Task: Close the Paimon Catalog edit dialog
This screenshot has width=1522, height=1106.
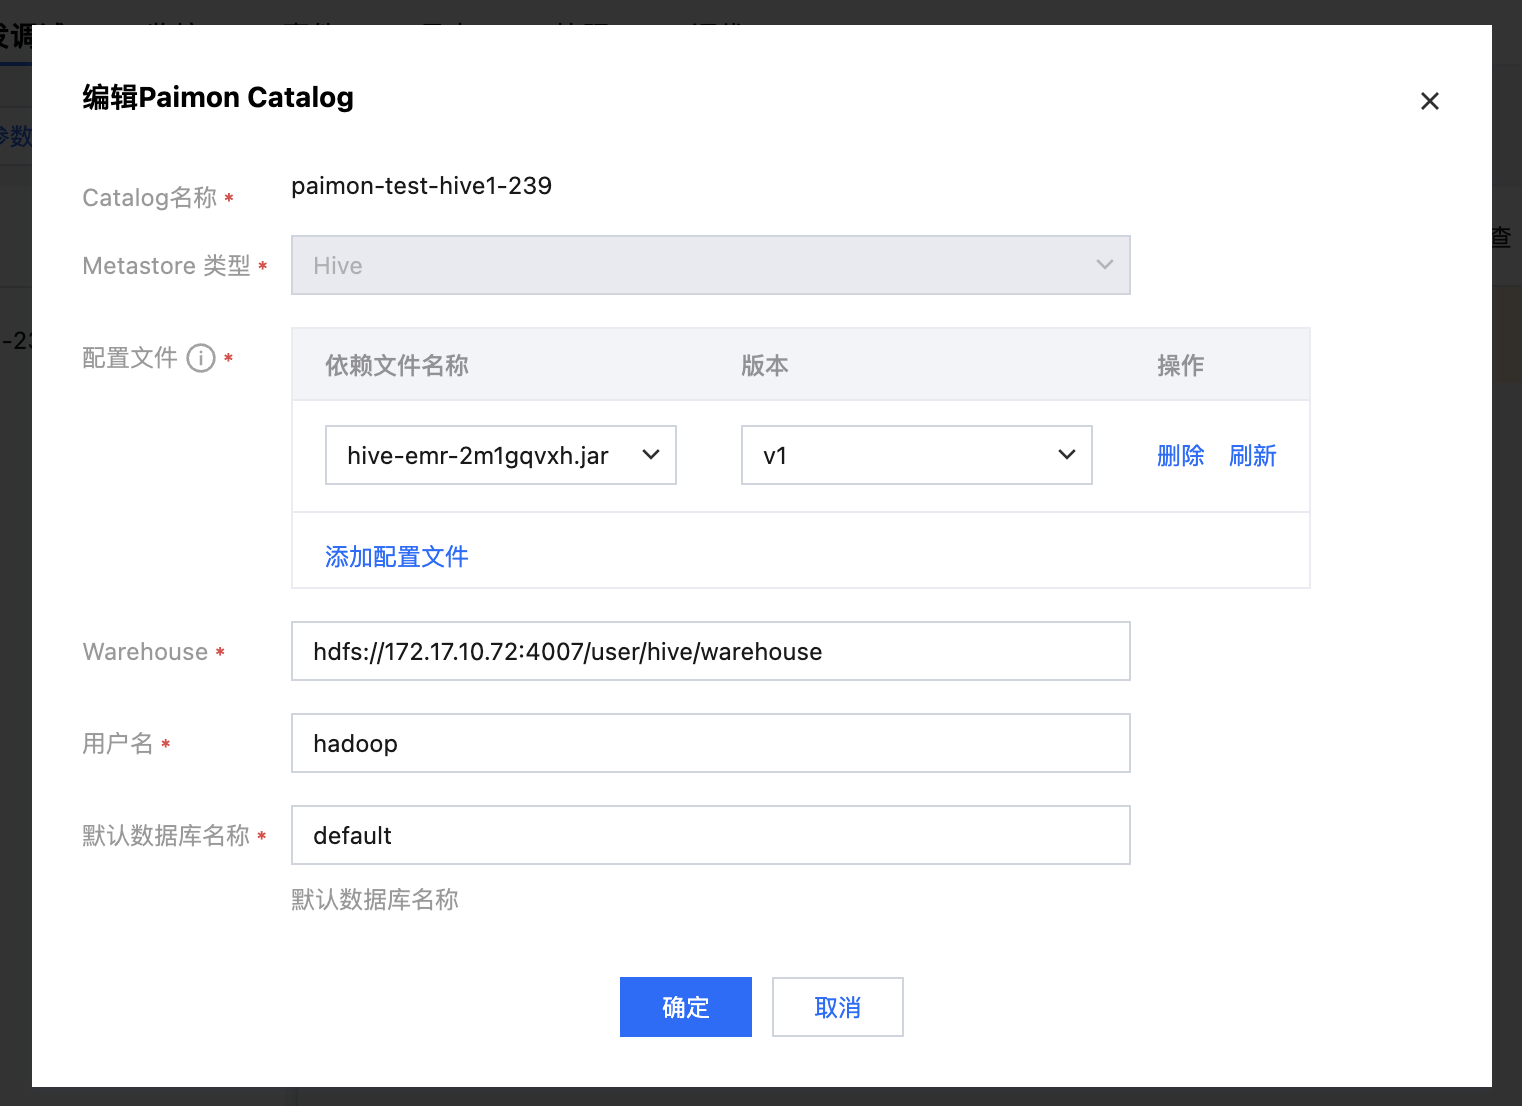Action: (x=1429, y=101)
